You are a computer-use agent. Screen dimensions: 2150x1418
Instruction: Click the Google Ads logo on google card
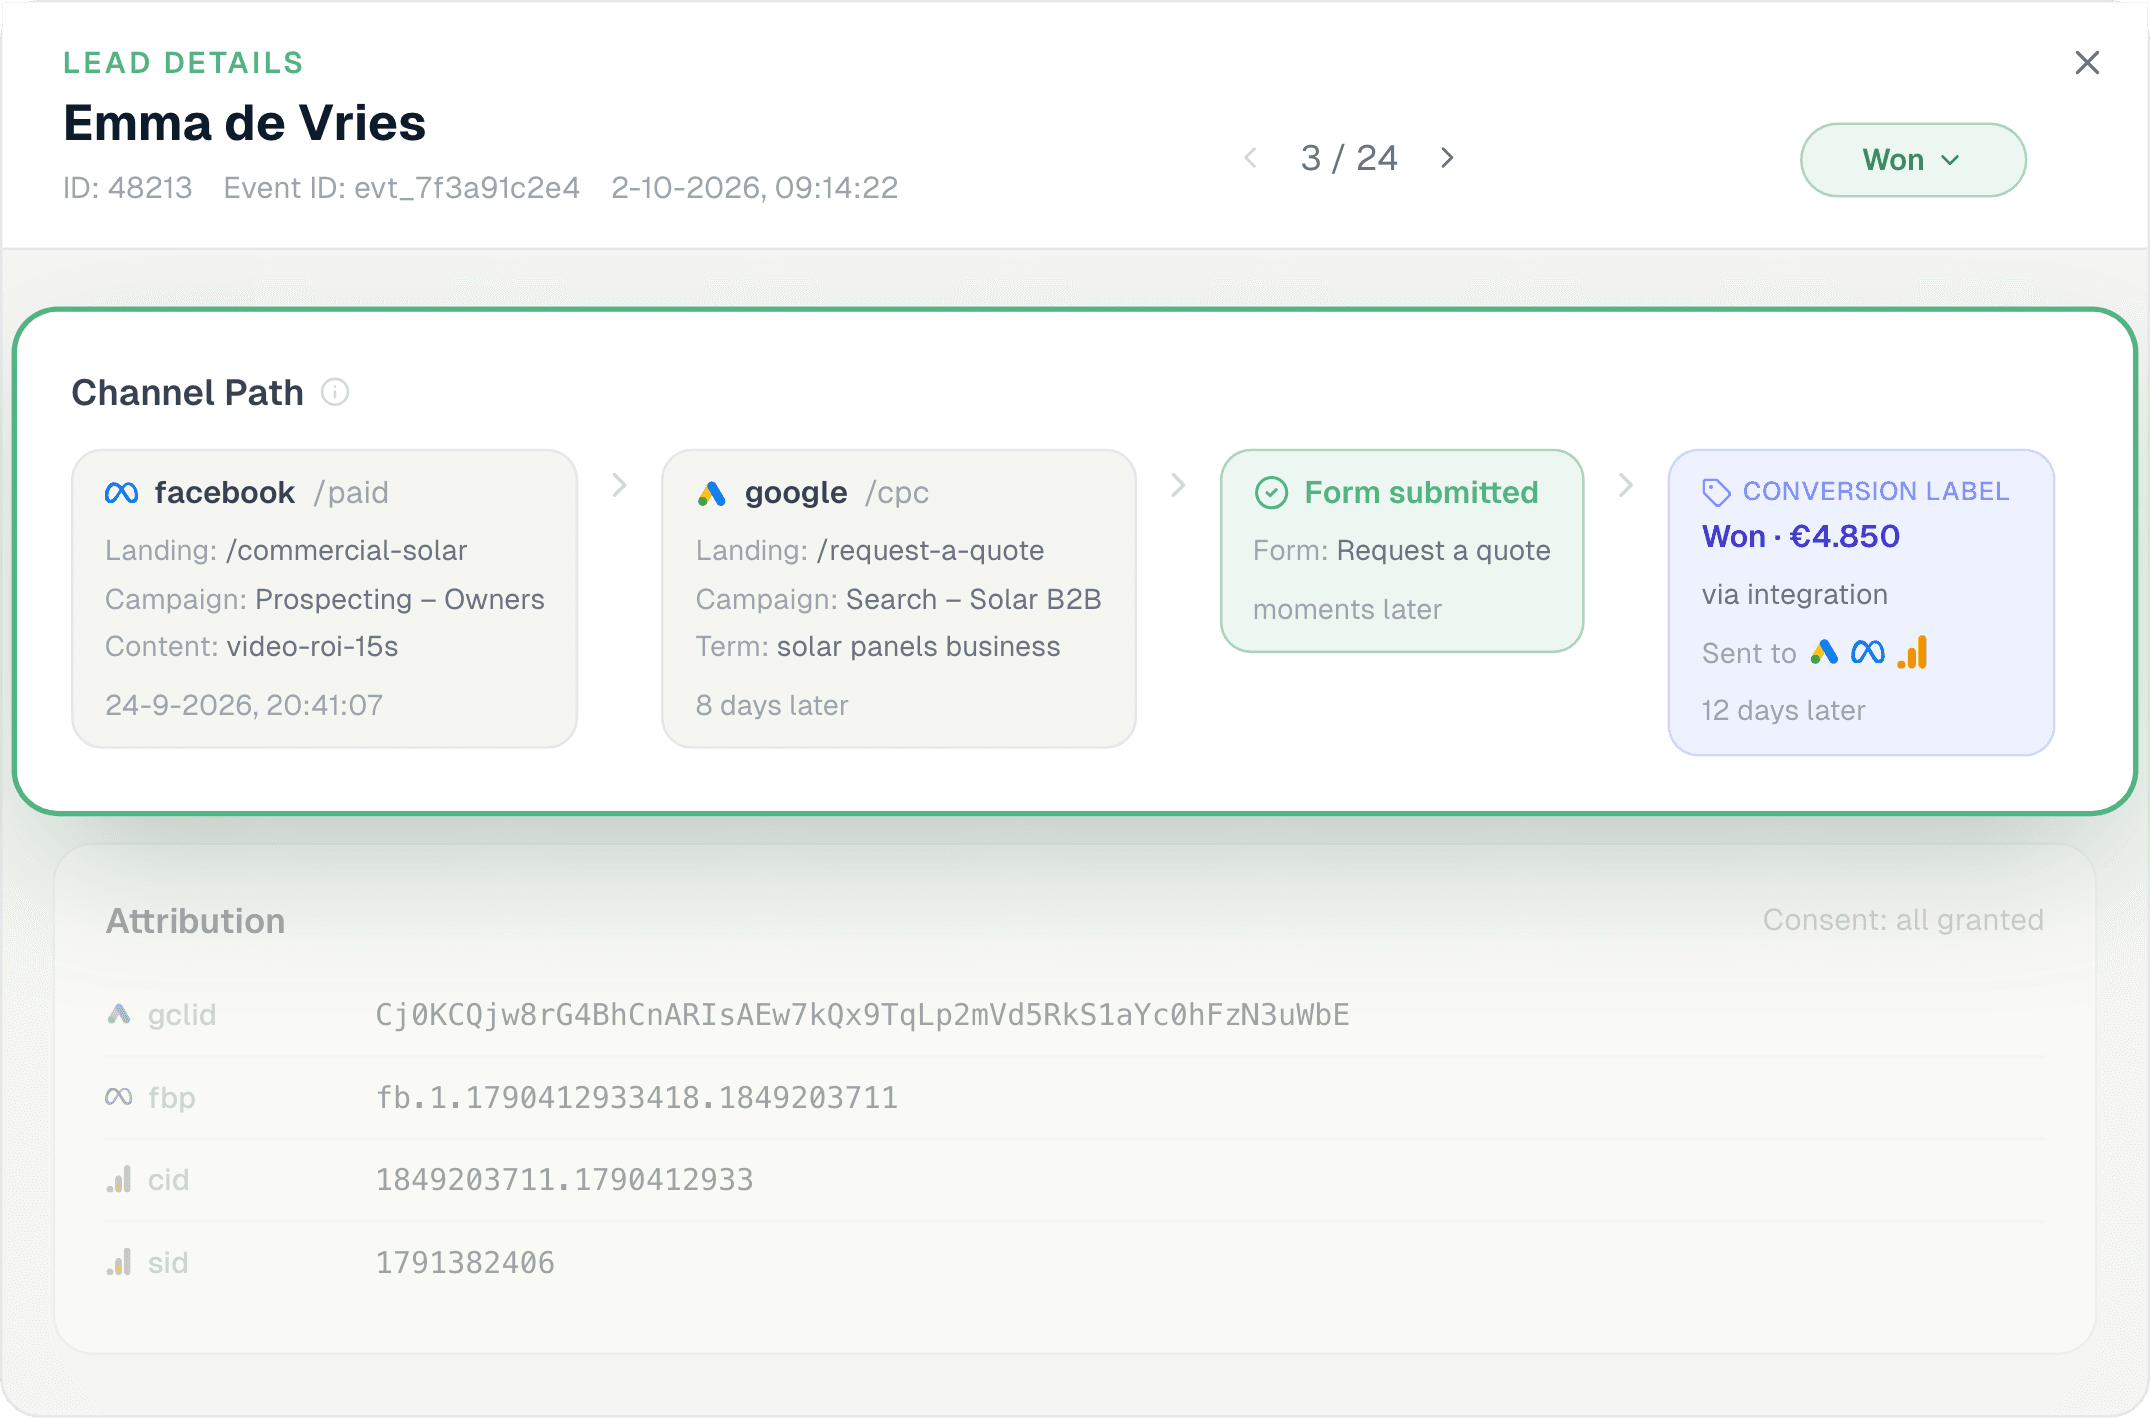(x=711, y=493)
